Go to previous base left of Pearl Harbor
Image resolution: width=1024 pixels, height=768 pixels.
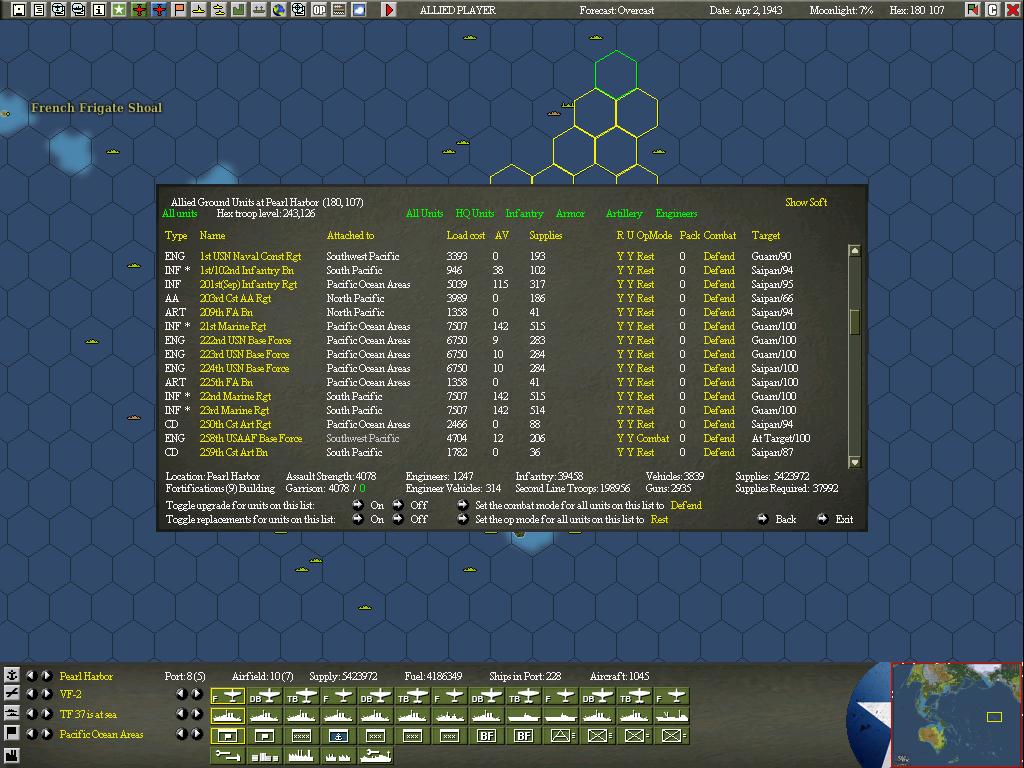pos(31,675)
